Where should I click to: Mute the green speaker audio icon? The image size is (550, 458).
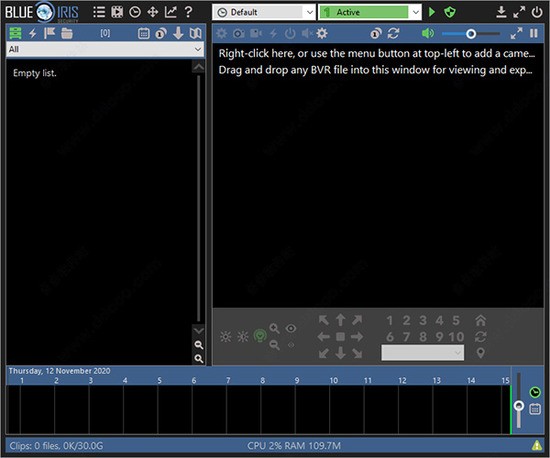click(x=428, y=34)
